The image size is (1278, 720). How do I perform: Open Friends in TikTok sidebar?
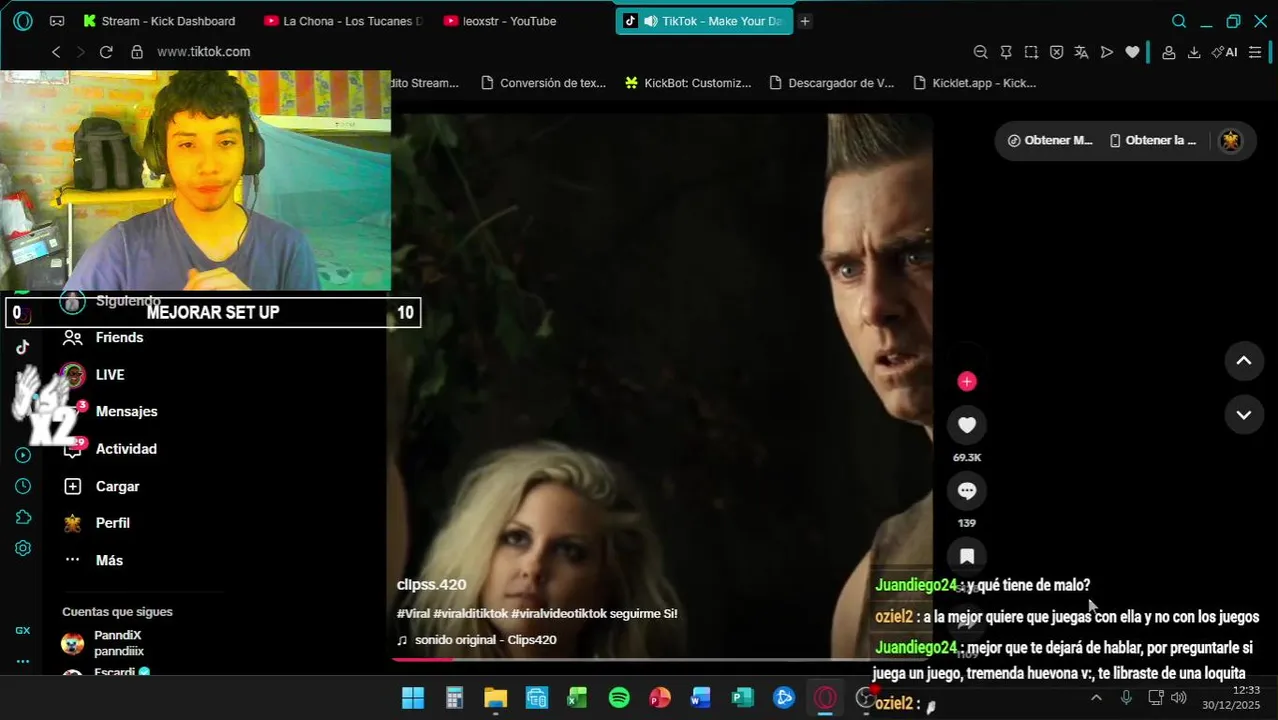(x=104, y=338)
